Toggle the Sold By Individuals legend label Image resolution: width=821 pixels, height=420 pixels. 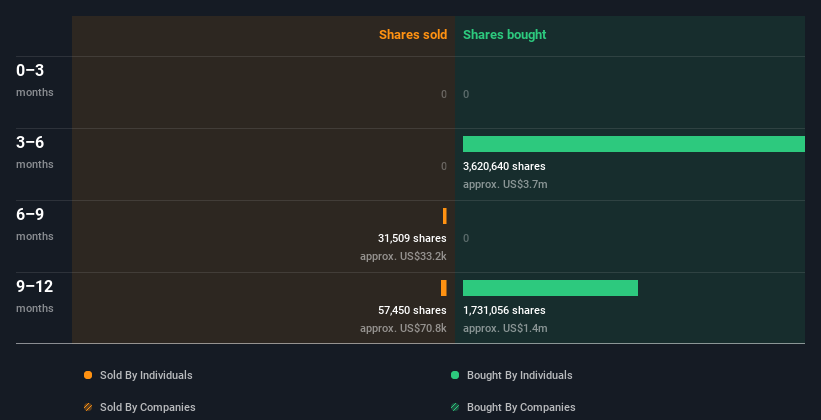tap(146, 375)
